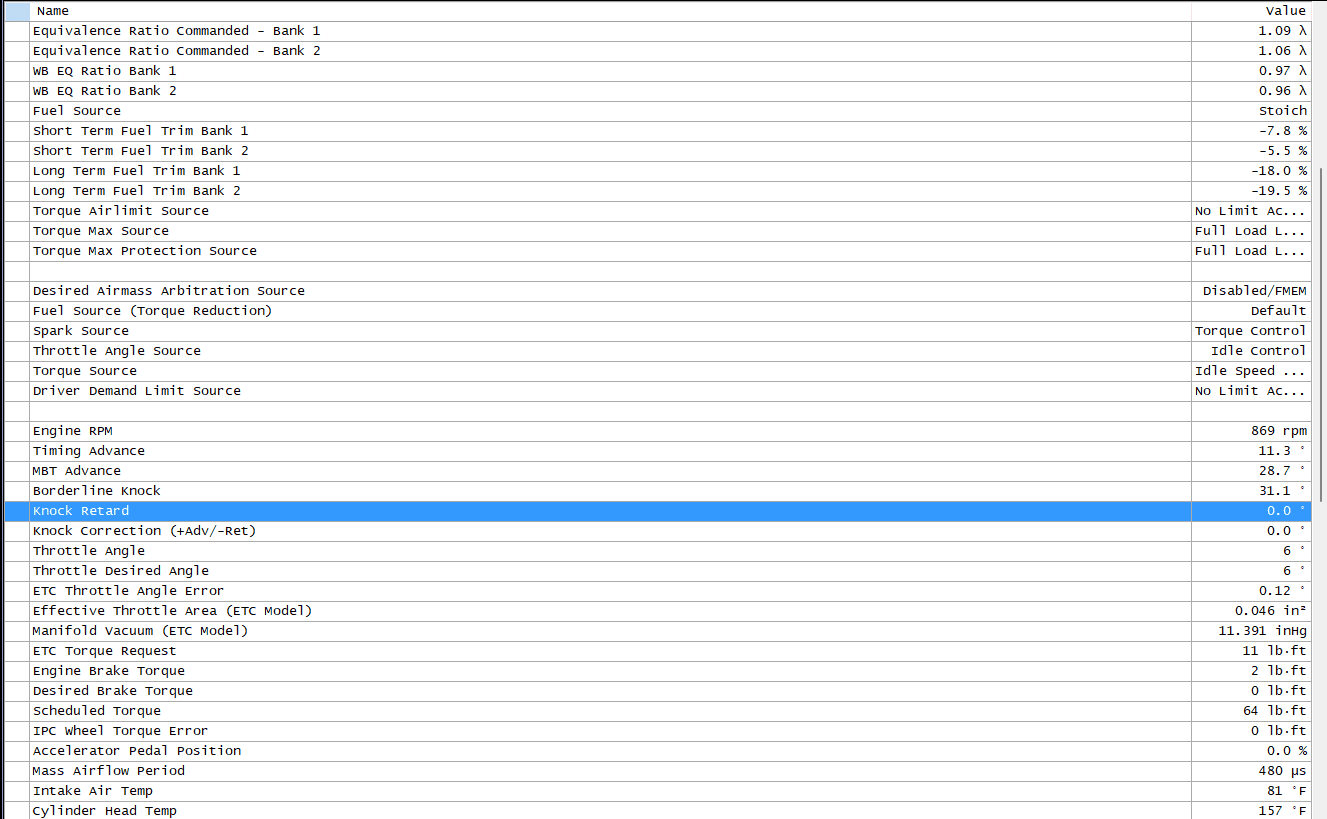Viewport: 1327px width, 819px height.
Task: Select the Fuel Source (Torque Reduction) row
Action: click(658, 311)
